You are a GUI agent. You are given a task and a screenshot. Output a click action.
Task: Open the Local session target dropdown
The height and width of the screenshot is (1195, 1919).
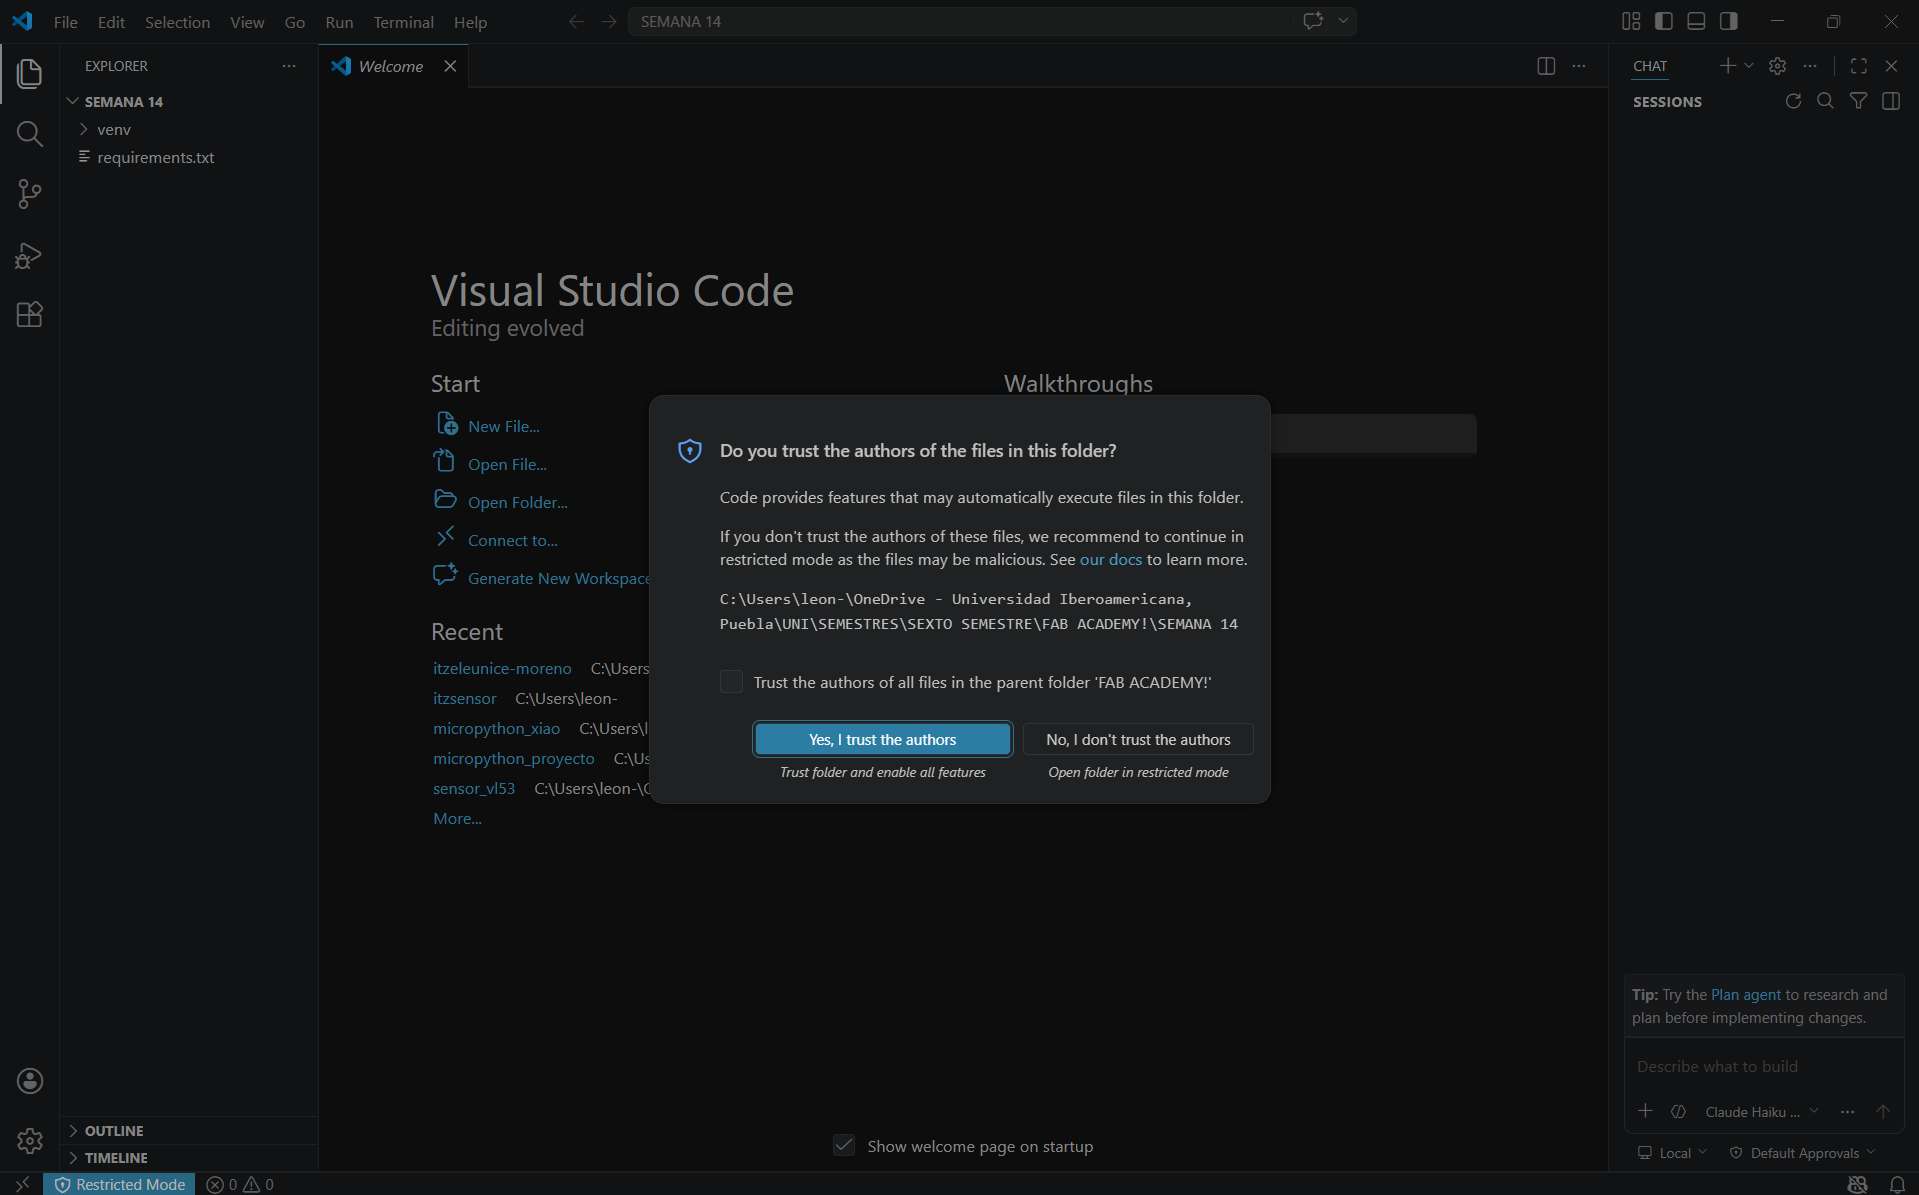[x=1672, y=1153]
